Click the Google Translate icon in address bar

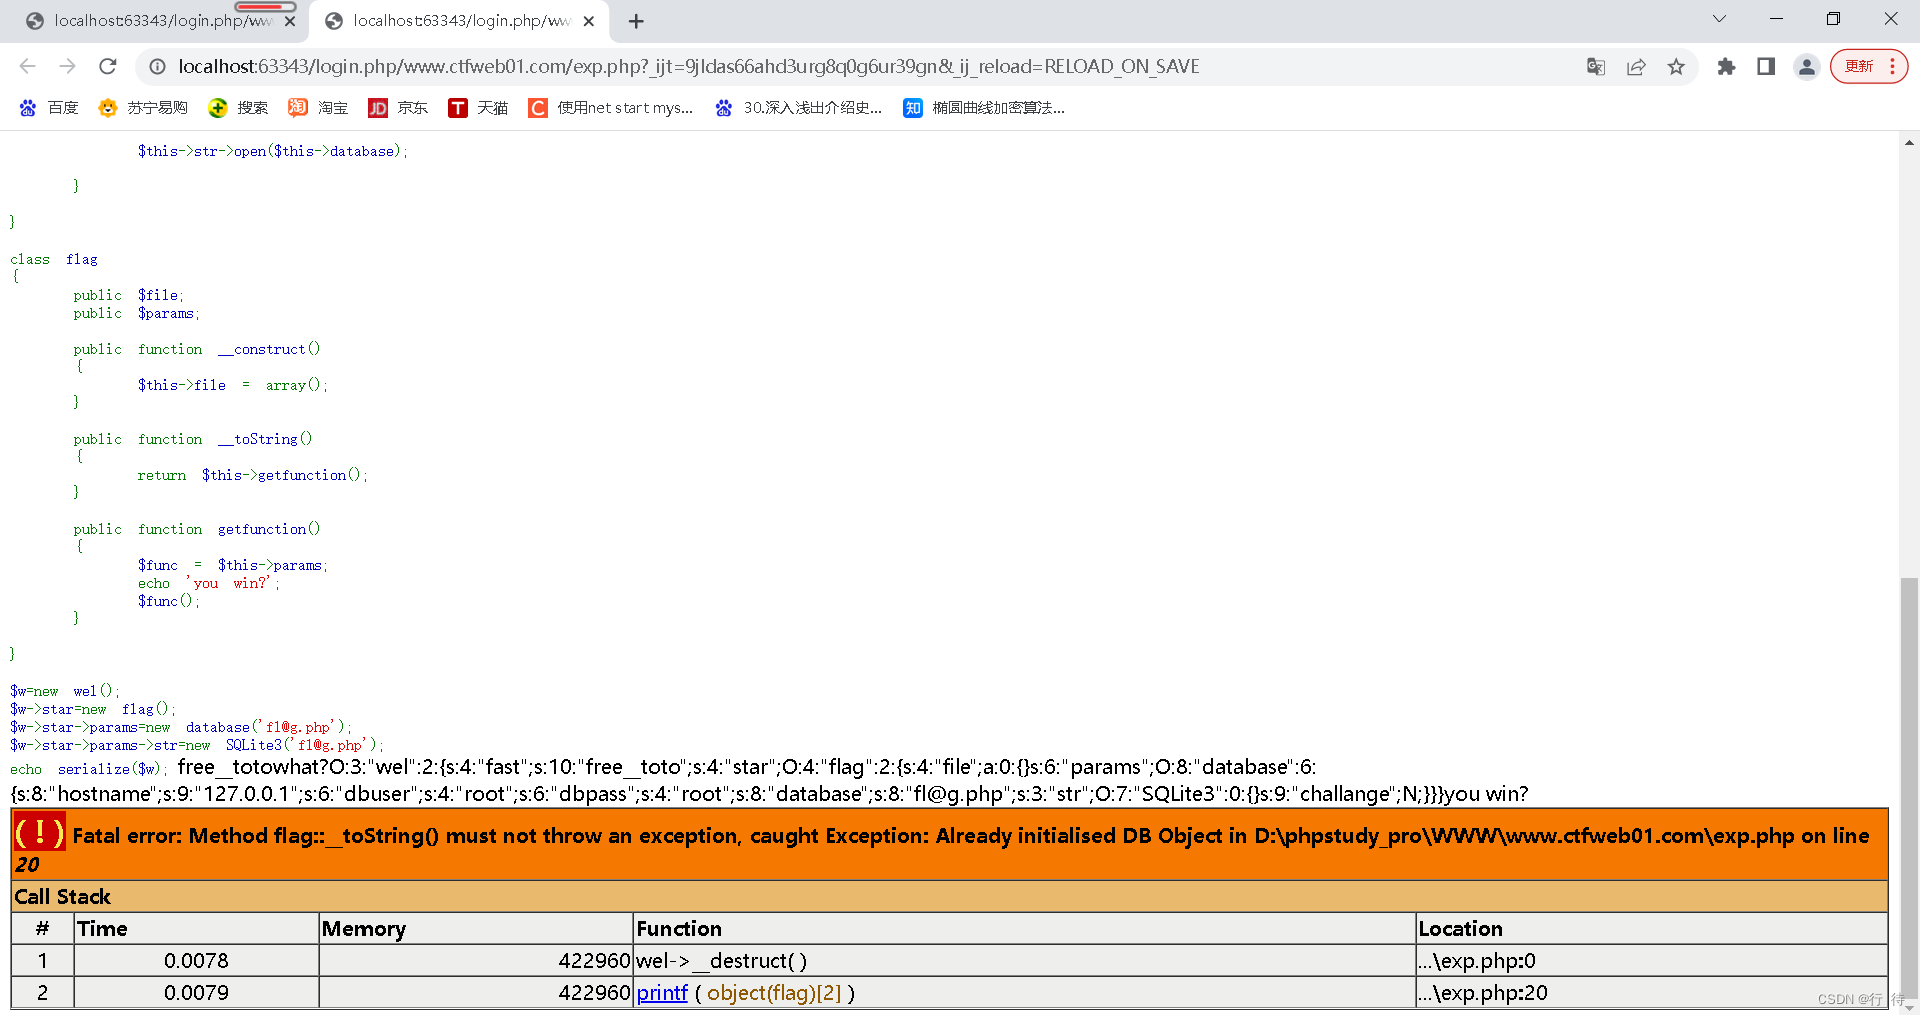point(1596,66)
